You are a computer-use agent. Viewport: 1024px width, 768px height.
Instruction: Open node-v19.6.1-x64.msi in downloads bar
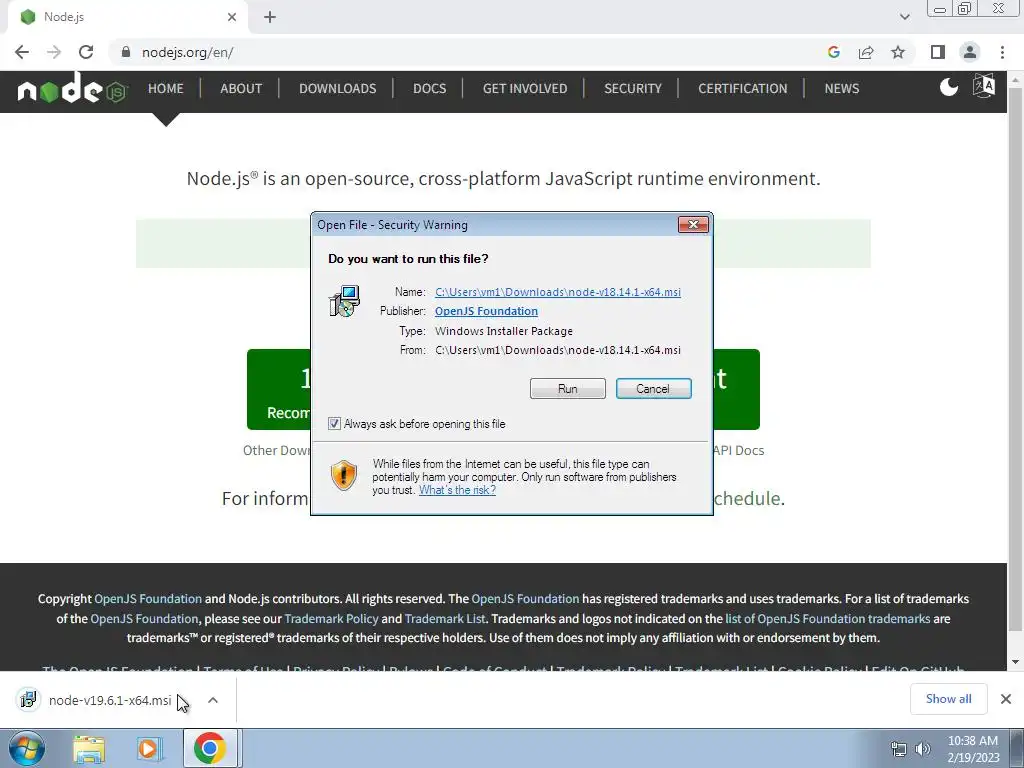[x=110, y=700]
